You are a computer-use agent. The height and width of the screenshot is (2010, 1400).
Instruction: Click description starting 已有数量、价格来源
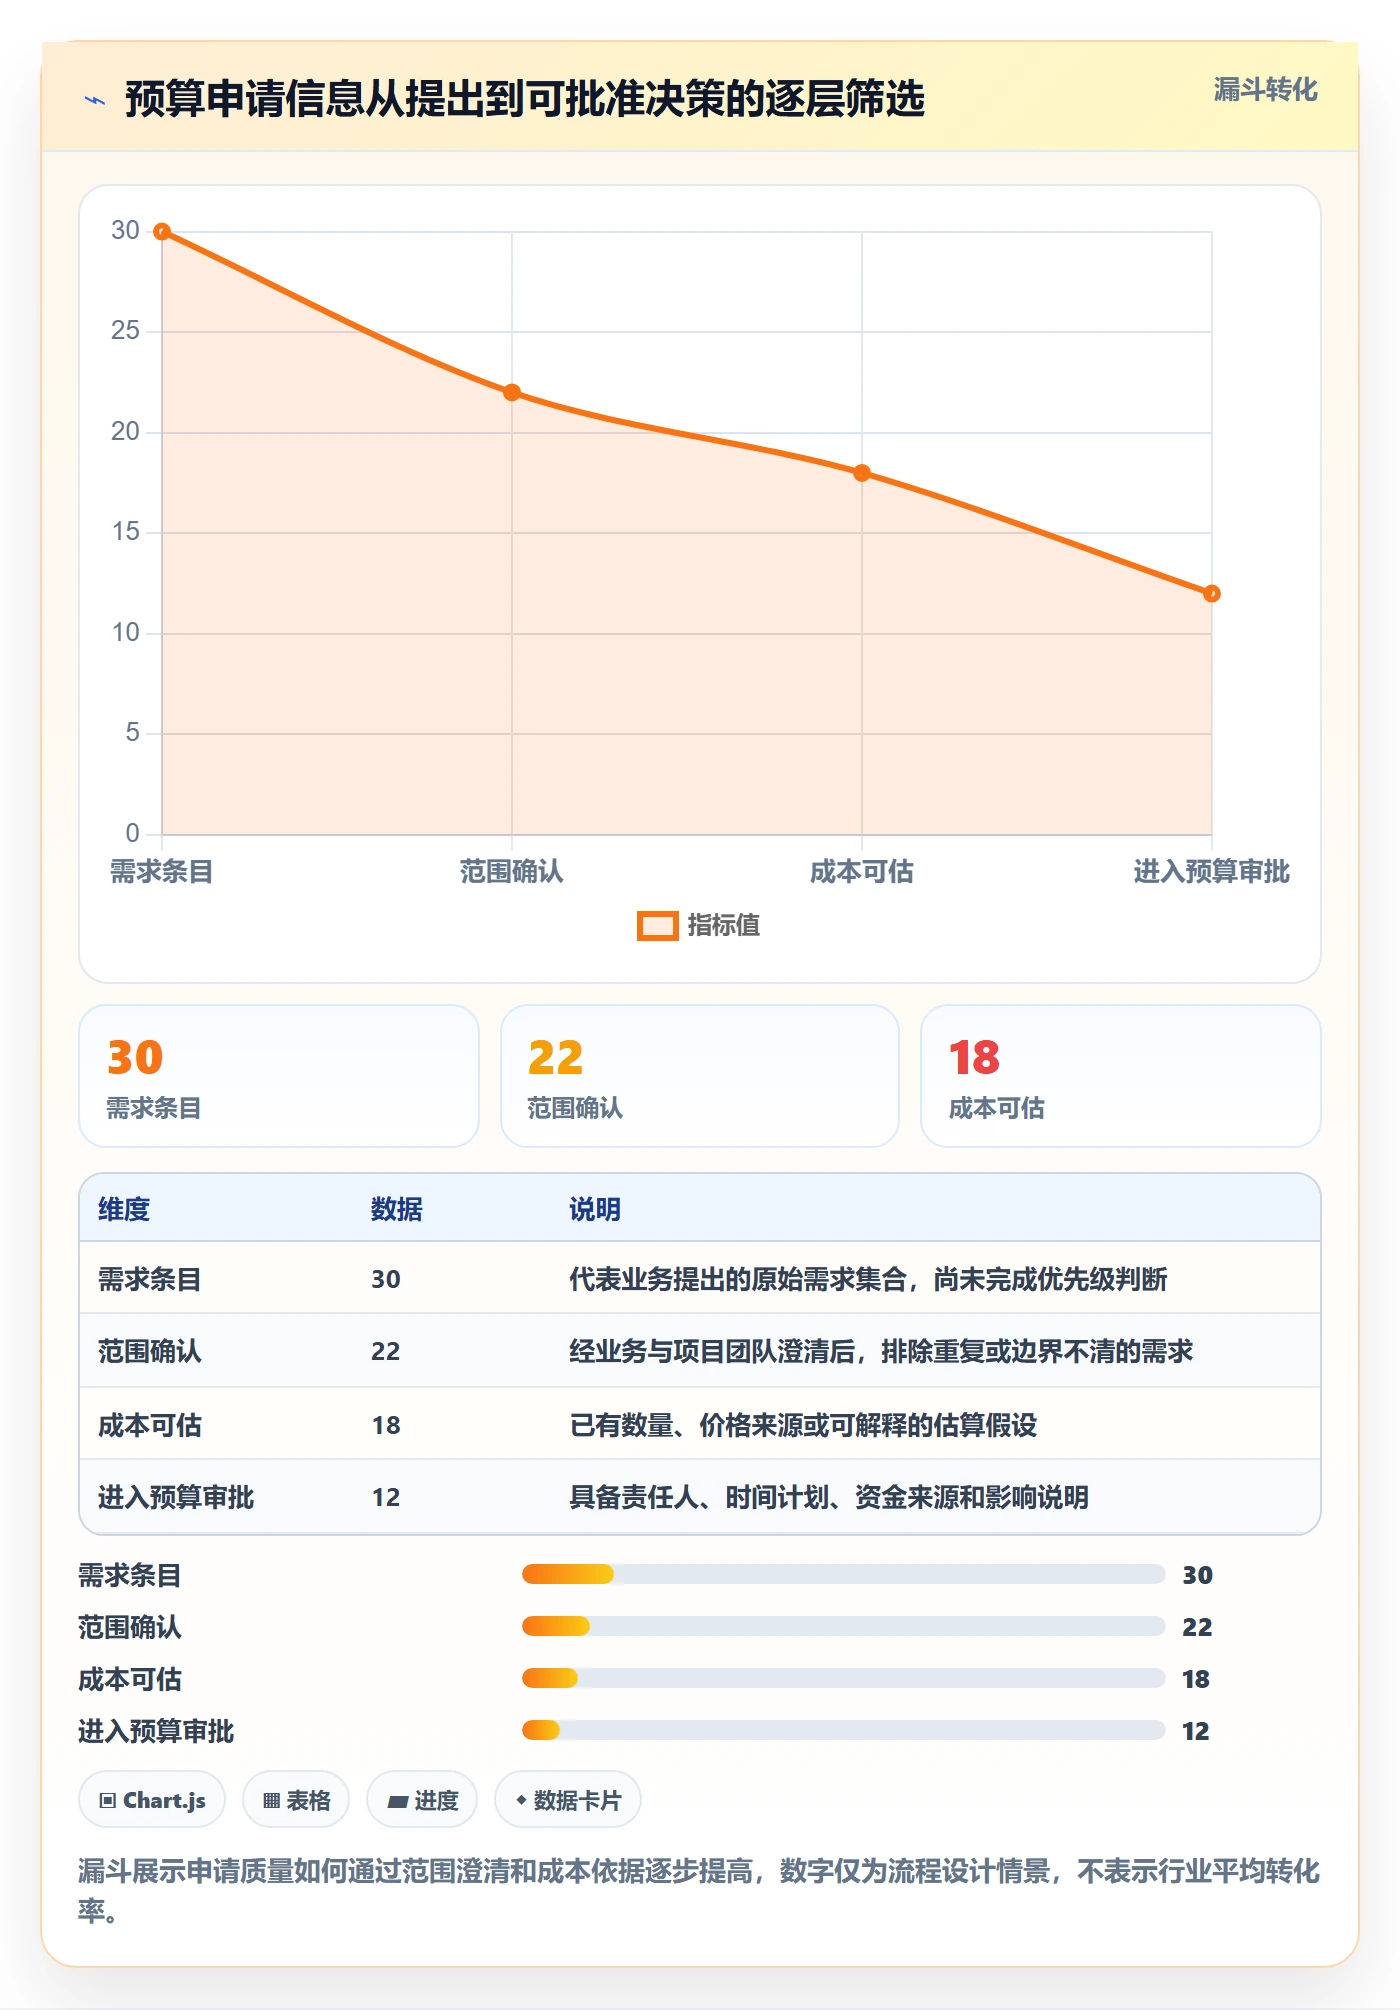pyautogui.click(x=803, y=1425)
